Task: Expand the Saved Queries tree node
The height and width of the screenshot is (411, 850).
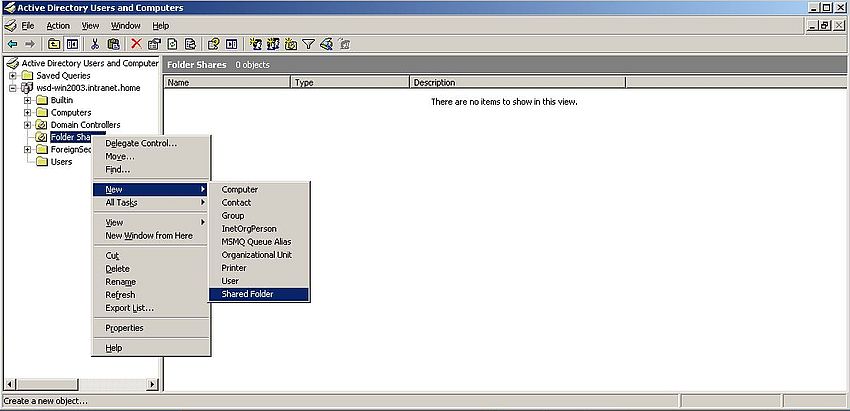Action: click(x=13, y=75)
